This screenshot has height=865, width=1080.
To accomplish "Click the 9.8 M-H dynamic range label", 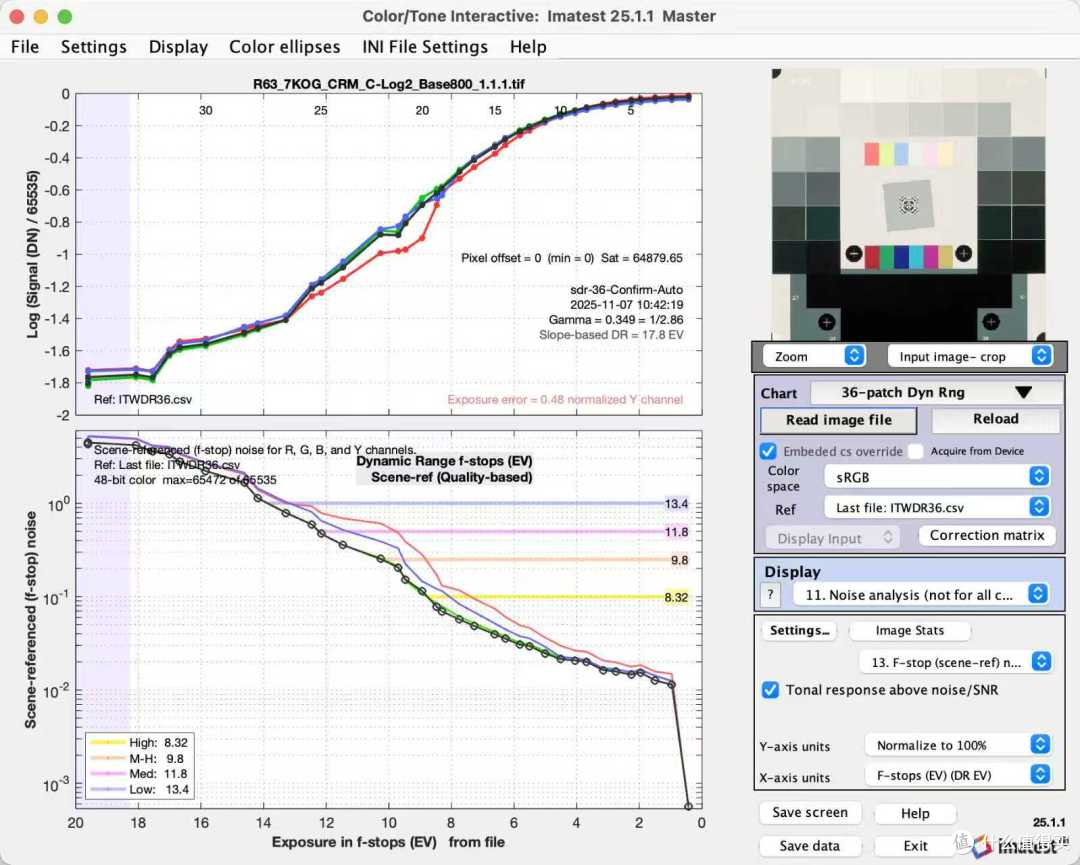I will [x=678, y=560].
